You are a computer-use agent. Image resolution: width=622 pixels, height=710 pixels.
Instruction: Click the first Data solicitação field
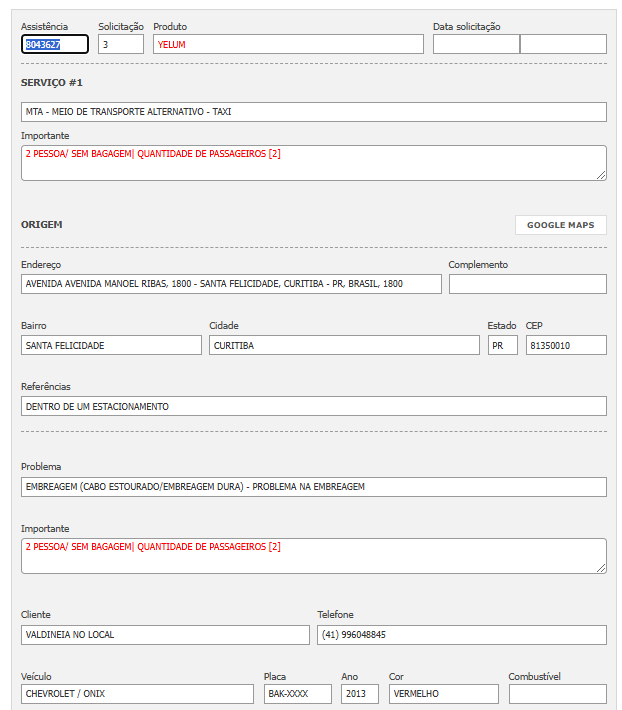click(476, 44)
